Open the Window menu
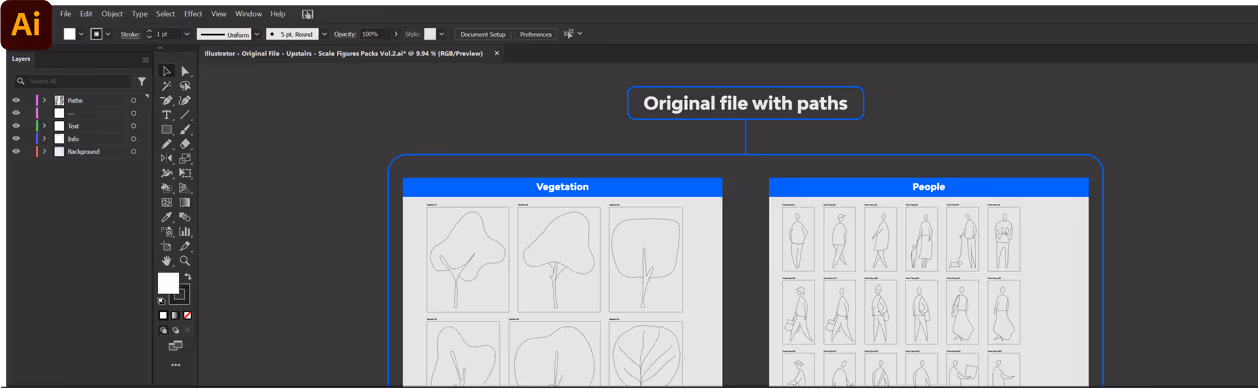 249,14
